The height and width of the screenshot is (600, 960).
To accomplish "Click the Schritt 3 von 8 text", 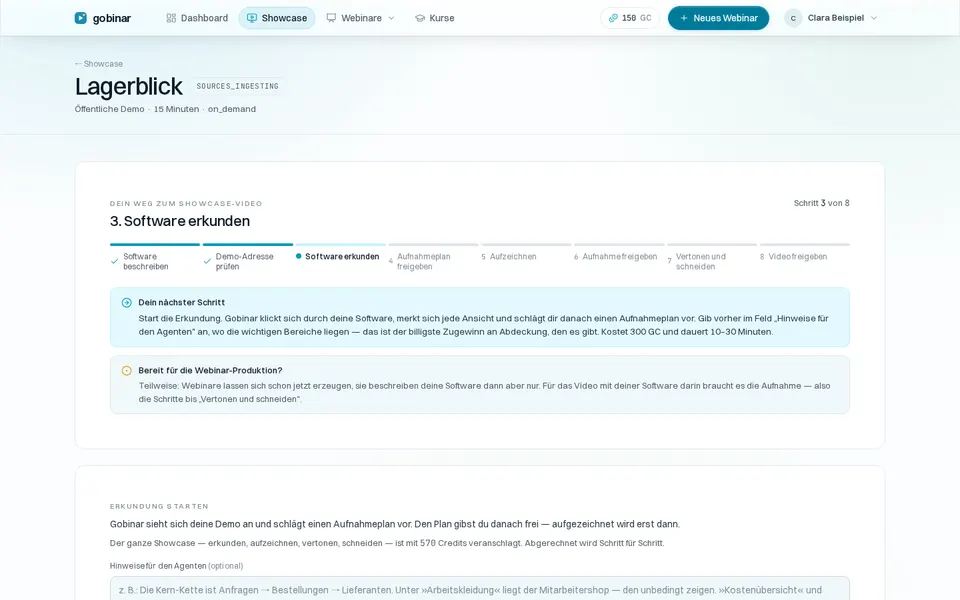I will pos(822,203).
